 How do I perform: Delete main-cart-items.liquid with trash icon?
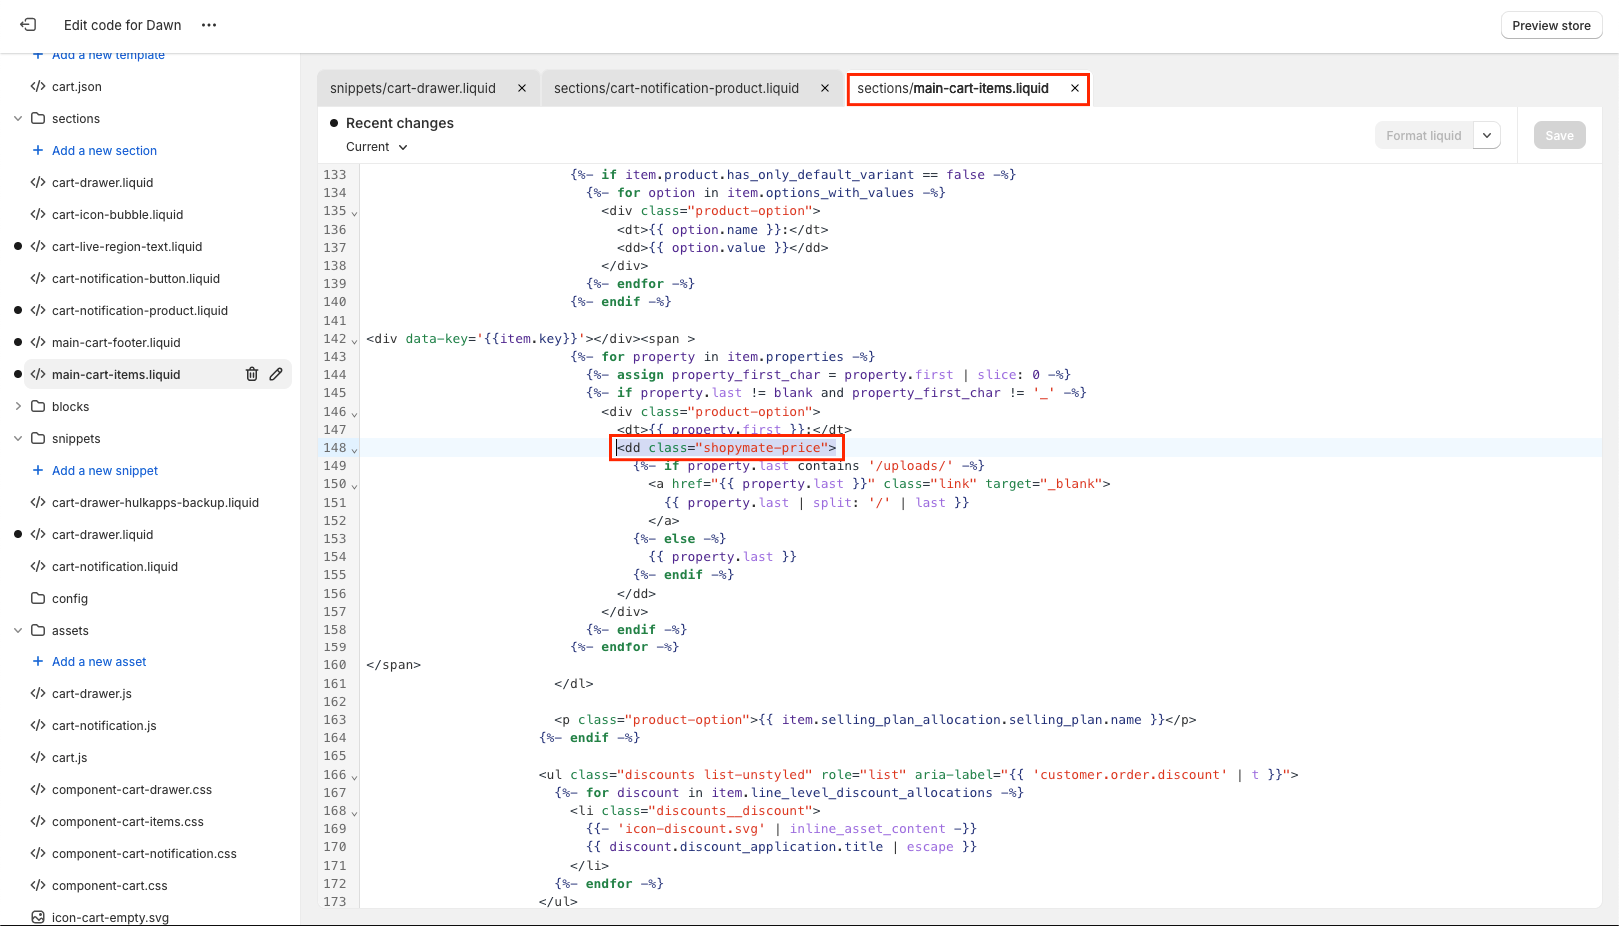pos(252,374)
